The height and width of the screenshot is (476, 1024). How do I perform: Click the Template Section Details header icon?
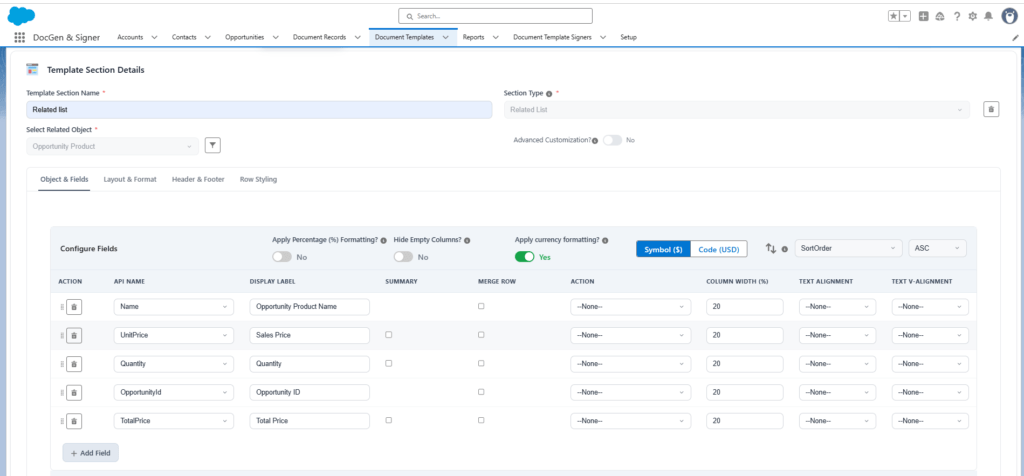[x=32, y=69]
